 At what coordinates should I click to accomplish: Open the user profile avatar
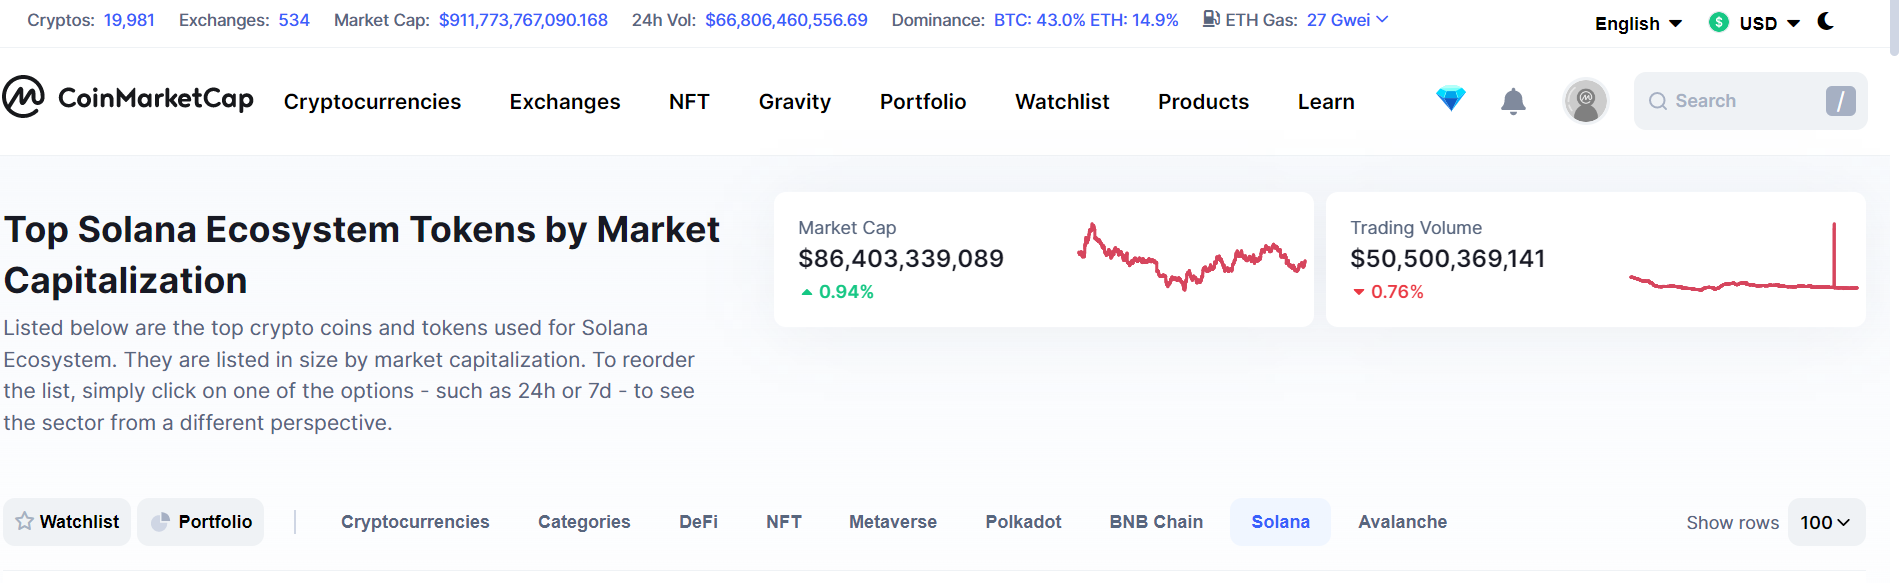tap(1585, 101)
